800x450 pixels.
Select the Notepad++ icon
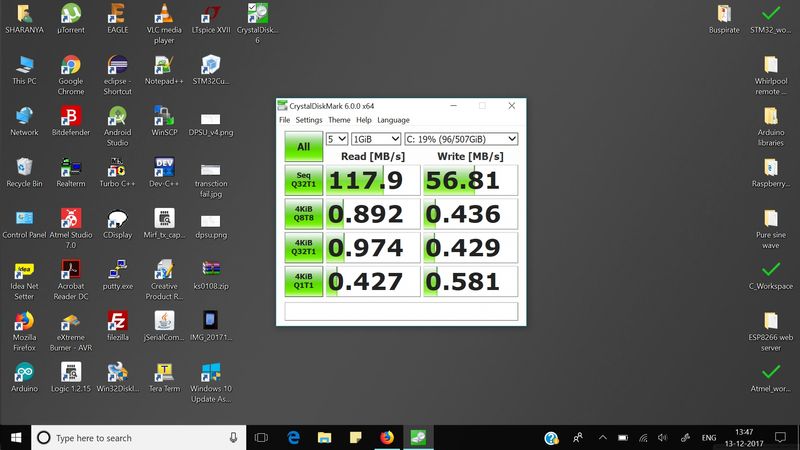(164, 70)
